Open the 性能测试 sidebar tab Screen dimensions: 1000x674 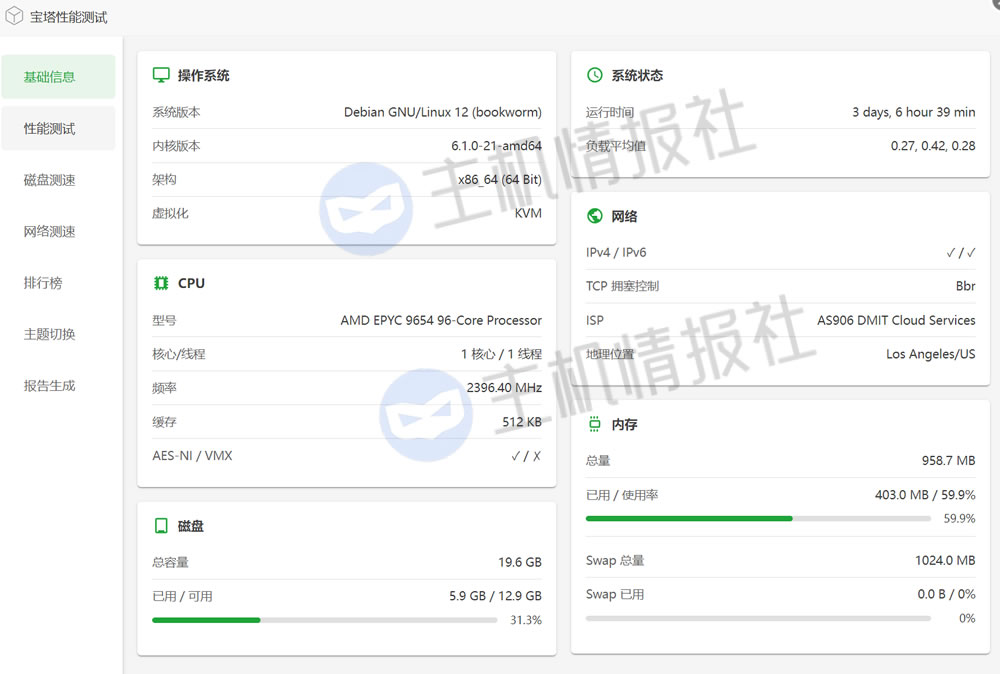coord(58,129)
